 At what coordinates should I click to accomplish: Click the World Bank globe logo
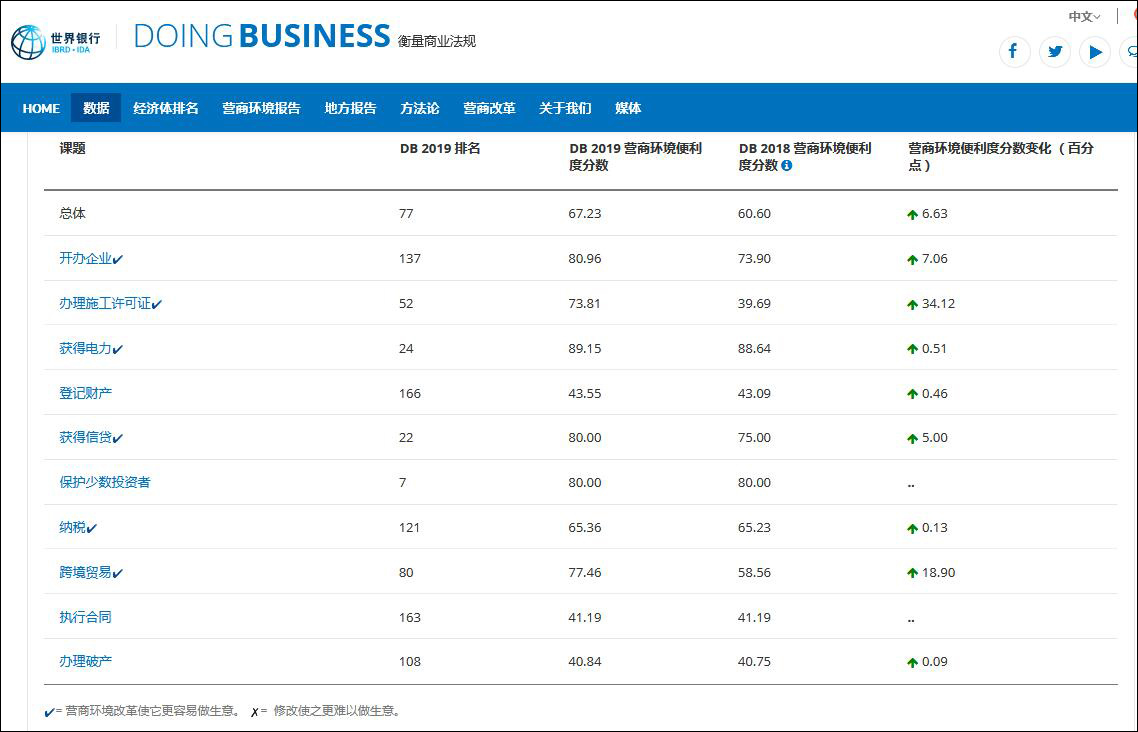pos(27,42)
